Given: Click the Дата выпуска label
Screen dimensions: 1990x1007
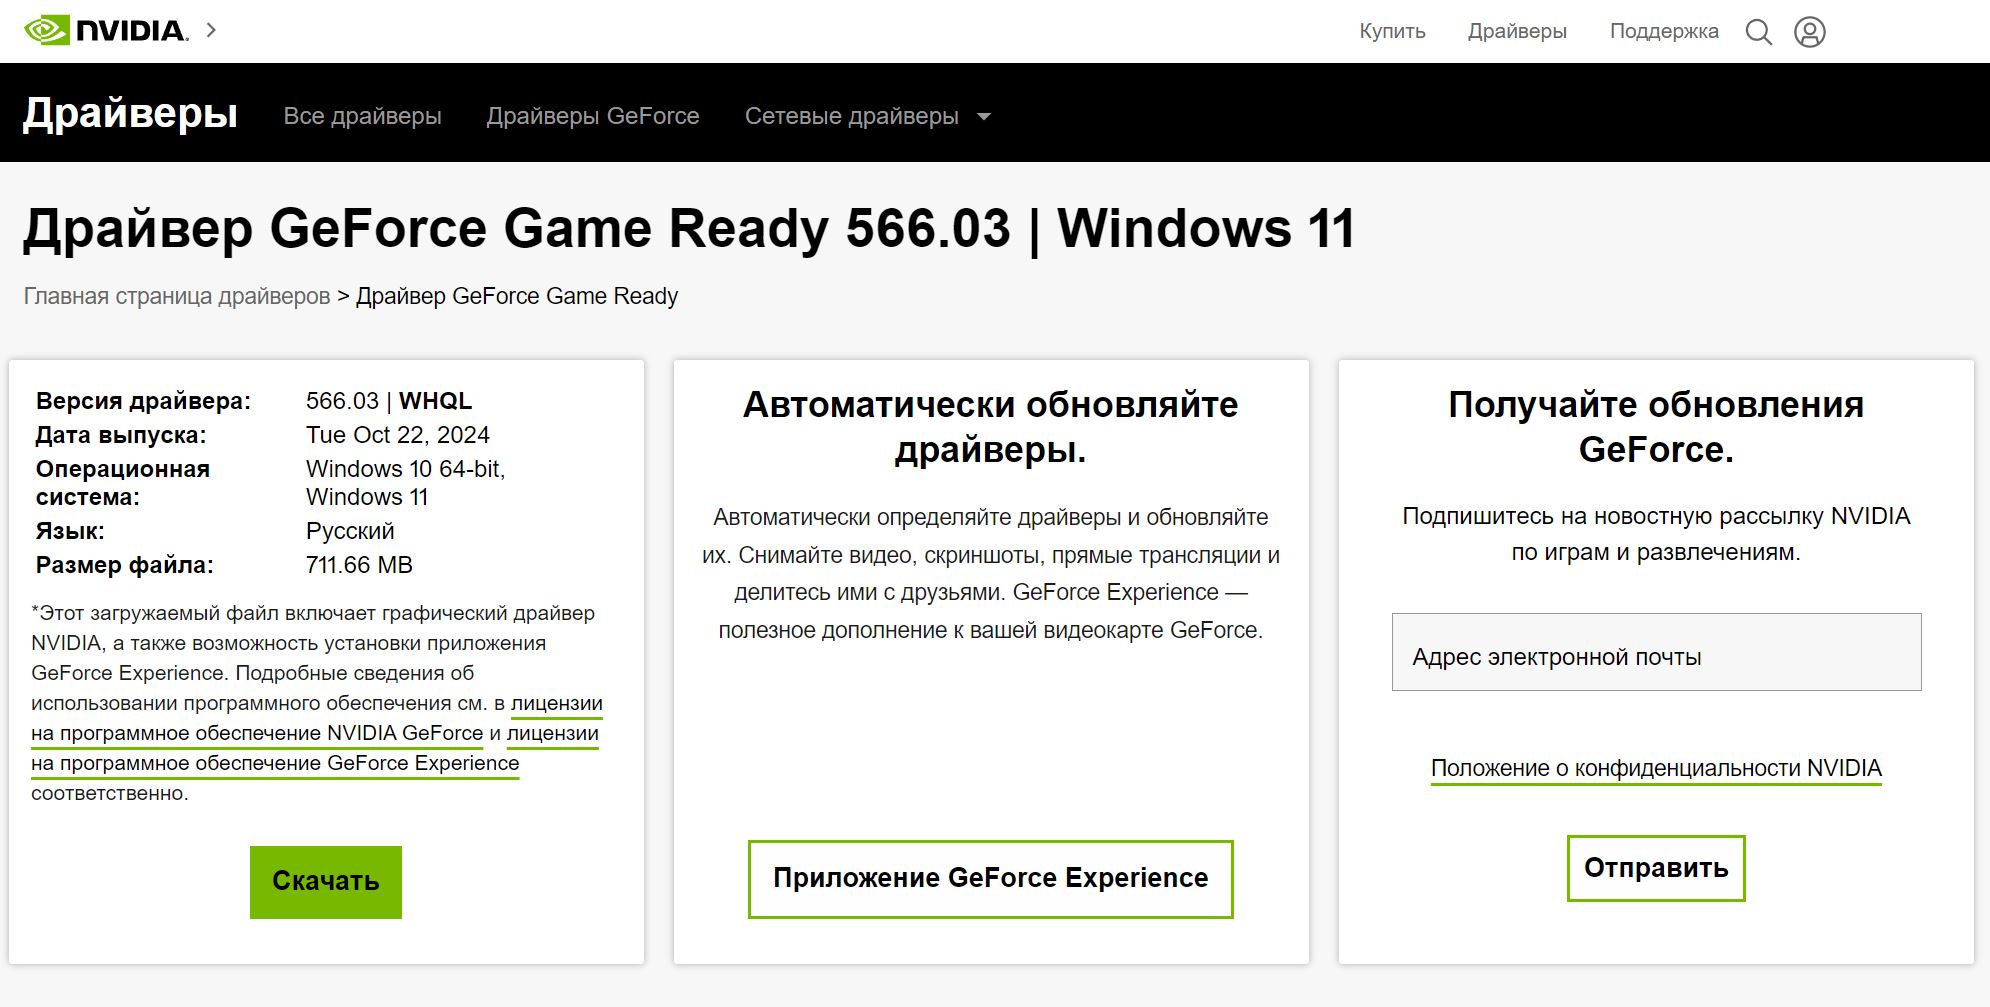Looking at the screenshot, I should (121, 435).
